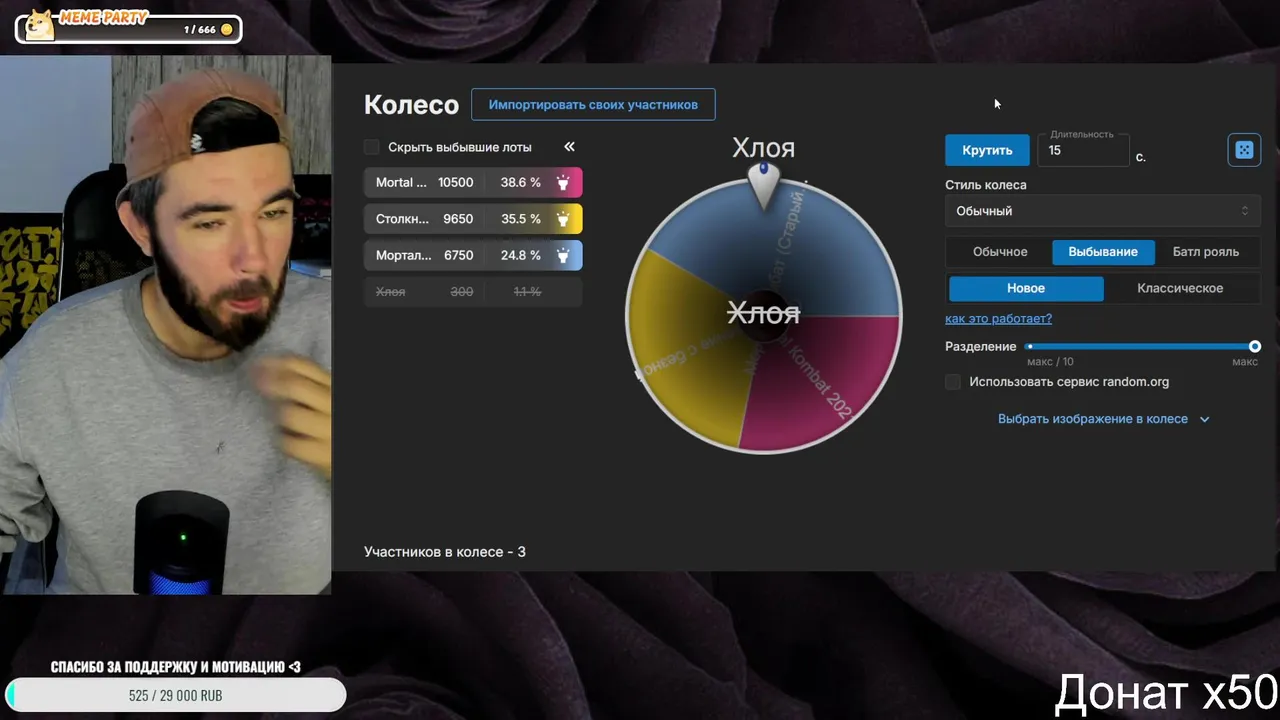Enable Скрыть выбывшие лоты checkbox

point(372,147)
